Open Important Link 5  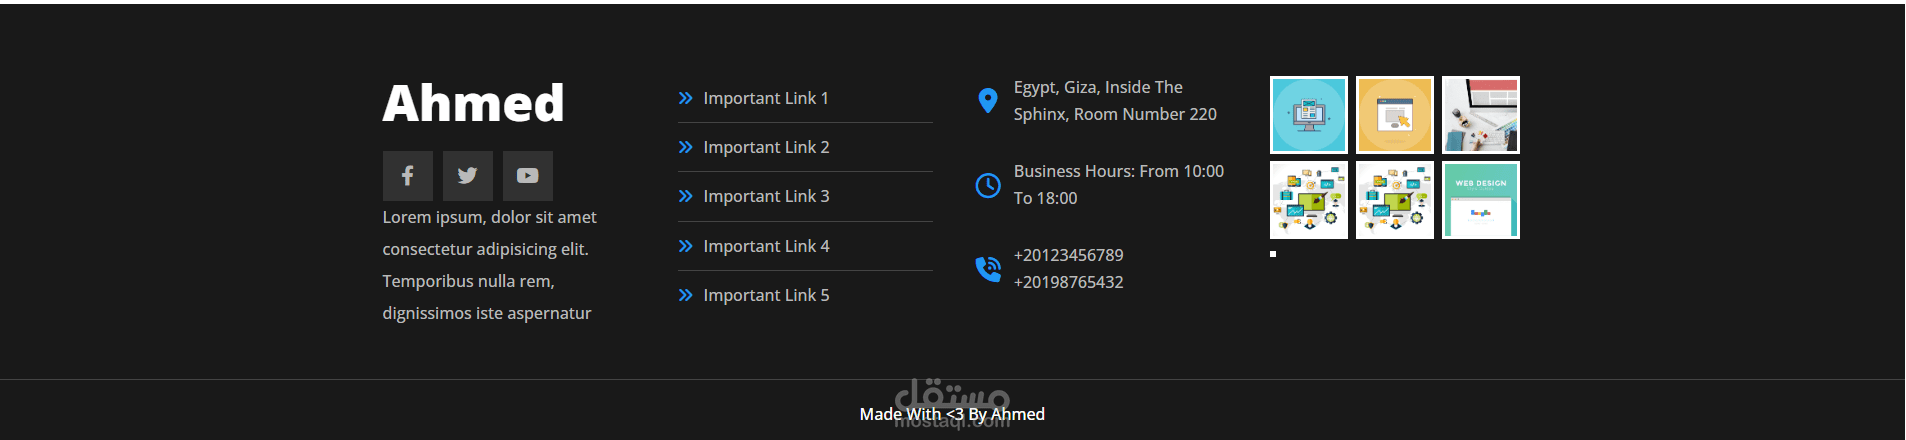point(766,295)
